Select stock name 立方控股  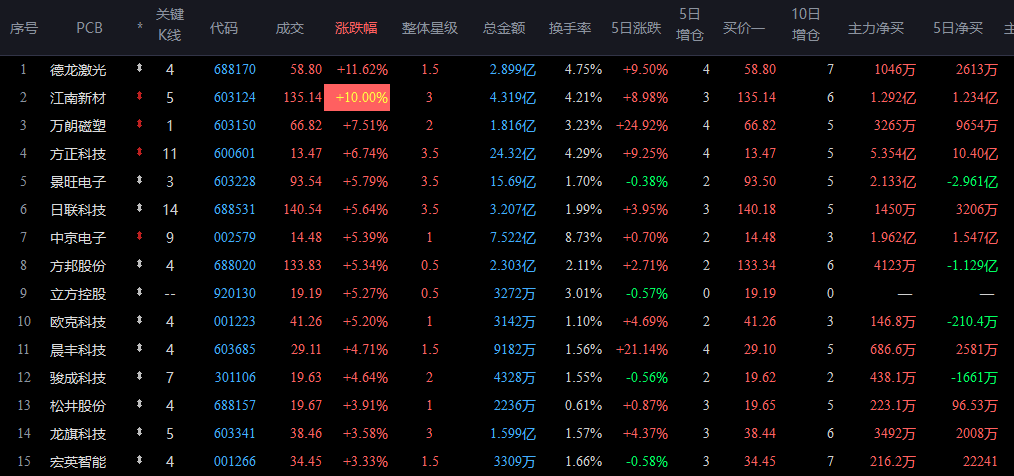pos(78,294)
